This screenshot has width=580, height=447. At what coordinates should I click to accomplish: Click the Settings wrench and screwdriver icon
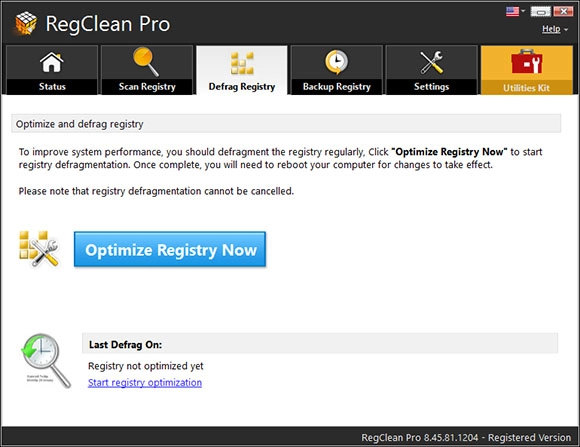[431, 62]
